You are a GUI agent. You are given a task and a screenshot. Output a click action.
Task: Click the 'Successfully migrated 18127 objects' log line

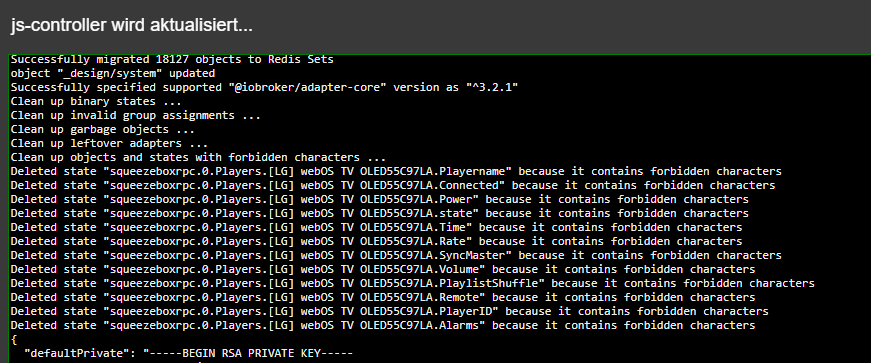click(172, 59)
